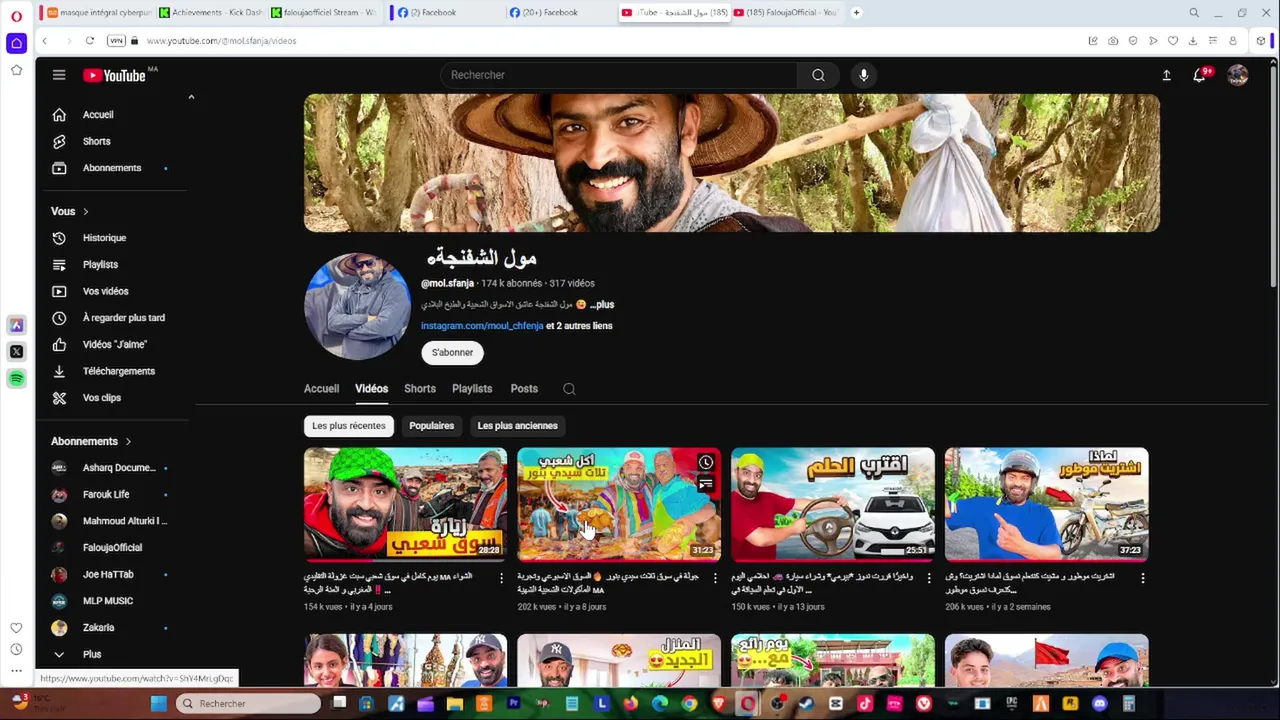Screen dimensions: 1280x720
Task: Click the YouTube Rechercher search field
Action: point(619,75)
